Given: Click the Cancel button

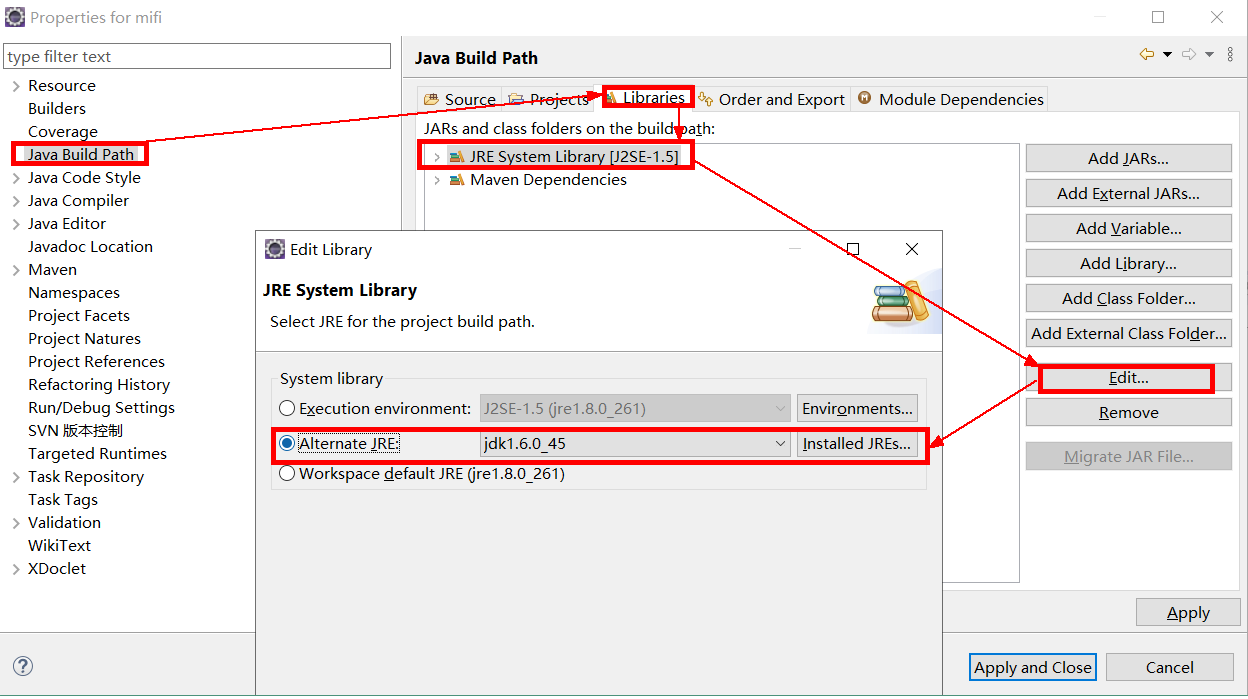Looking at the screenshot, I should coord(1169,667).
